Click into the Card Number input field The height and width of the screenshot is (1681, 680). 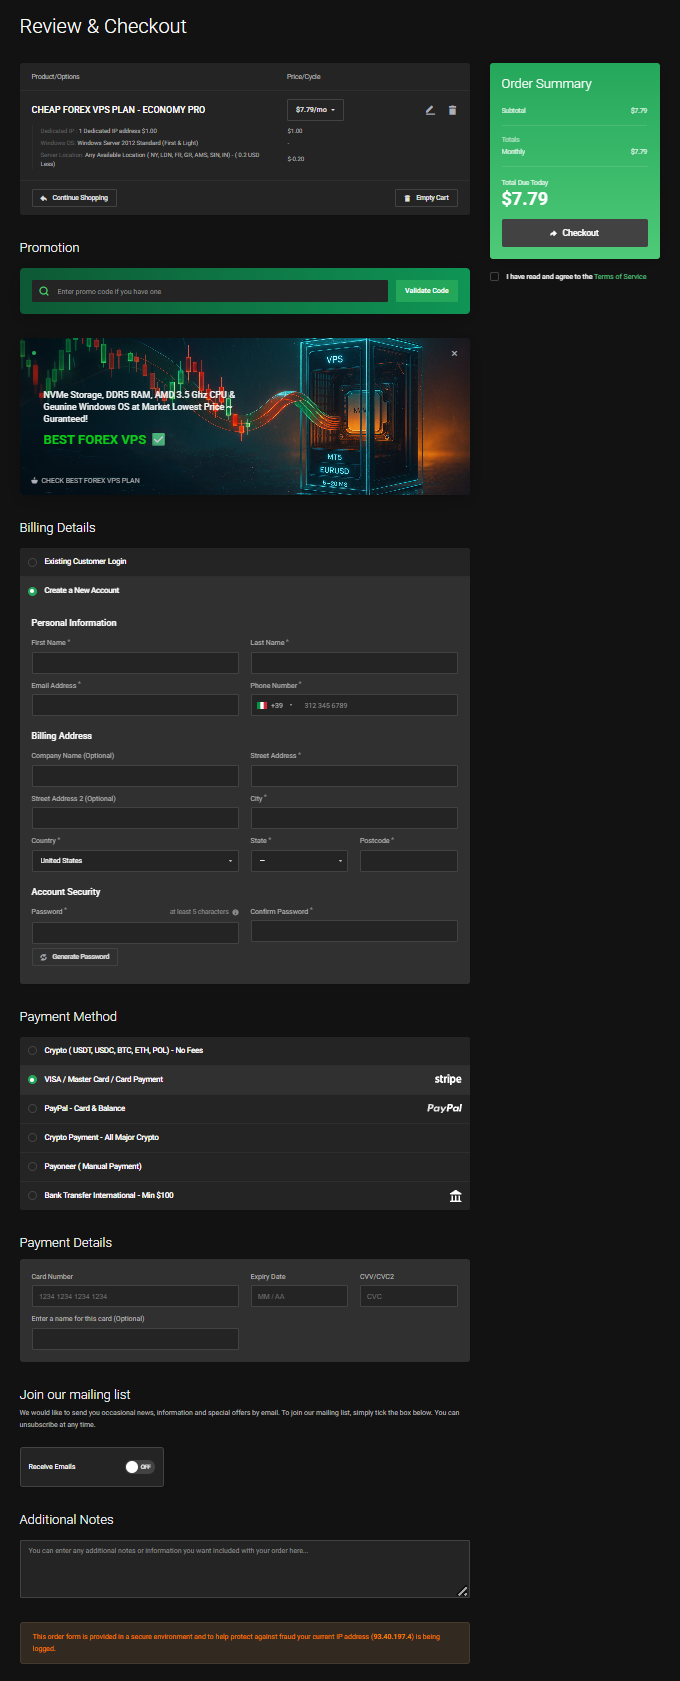135,1296
